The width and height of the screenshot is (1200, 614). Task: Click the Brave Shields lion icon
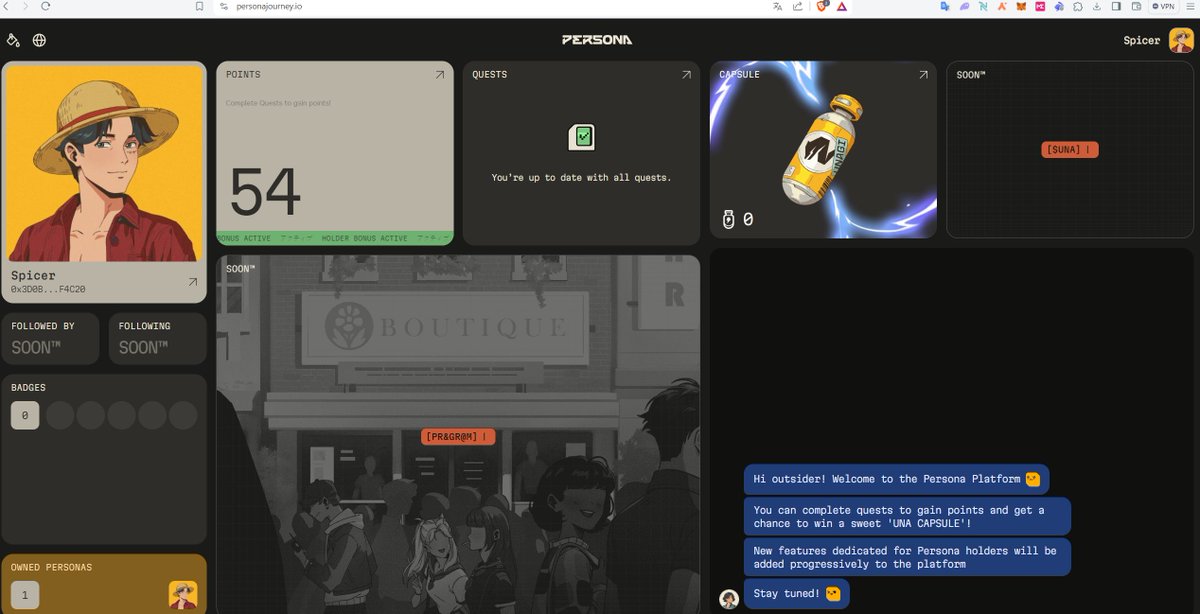[822, 6]
